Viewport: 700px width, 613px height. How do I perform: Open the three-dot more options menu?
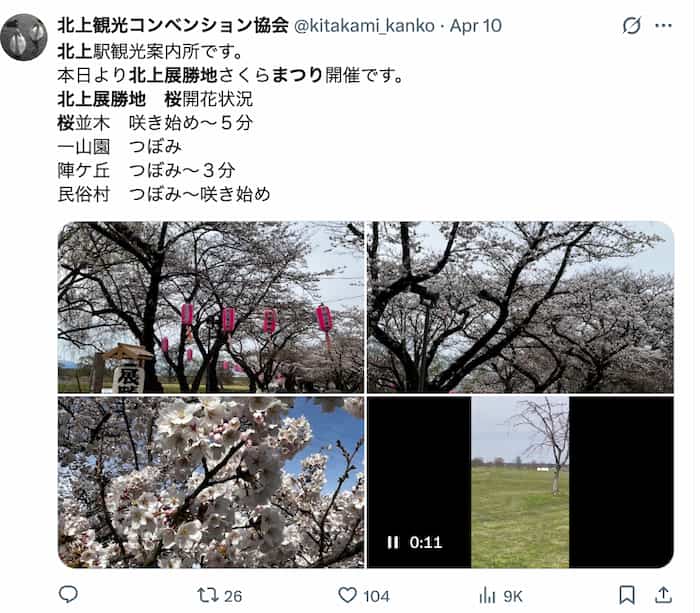point(663,25)
